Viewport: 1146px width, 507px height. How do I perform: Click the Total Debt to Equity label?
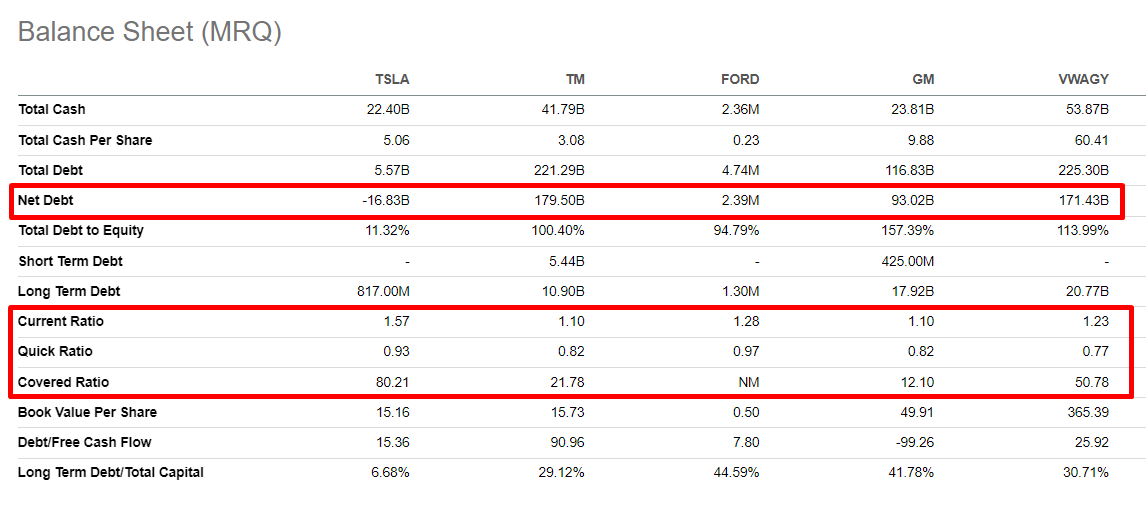(81, 230)
